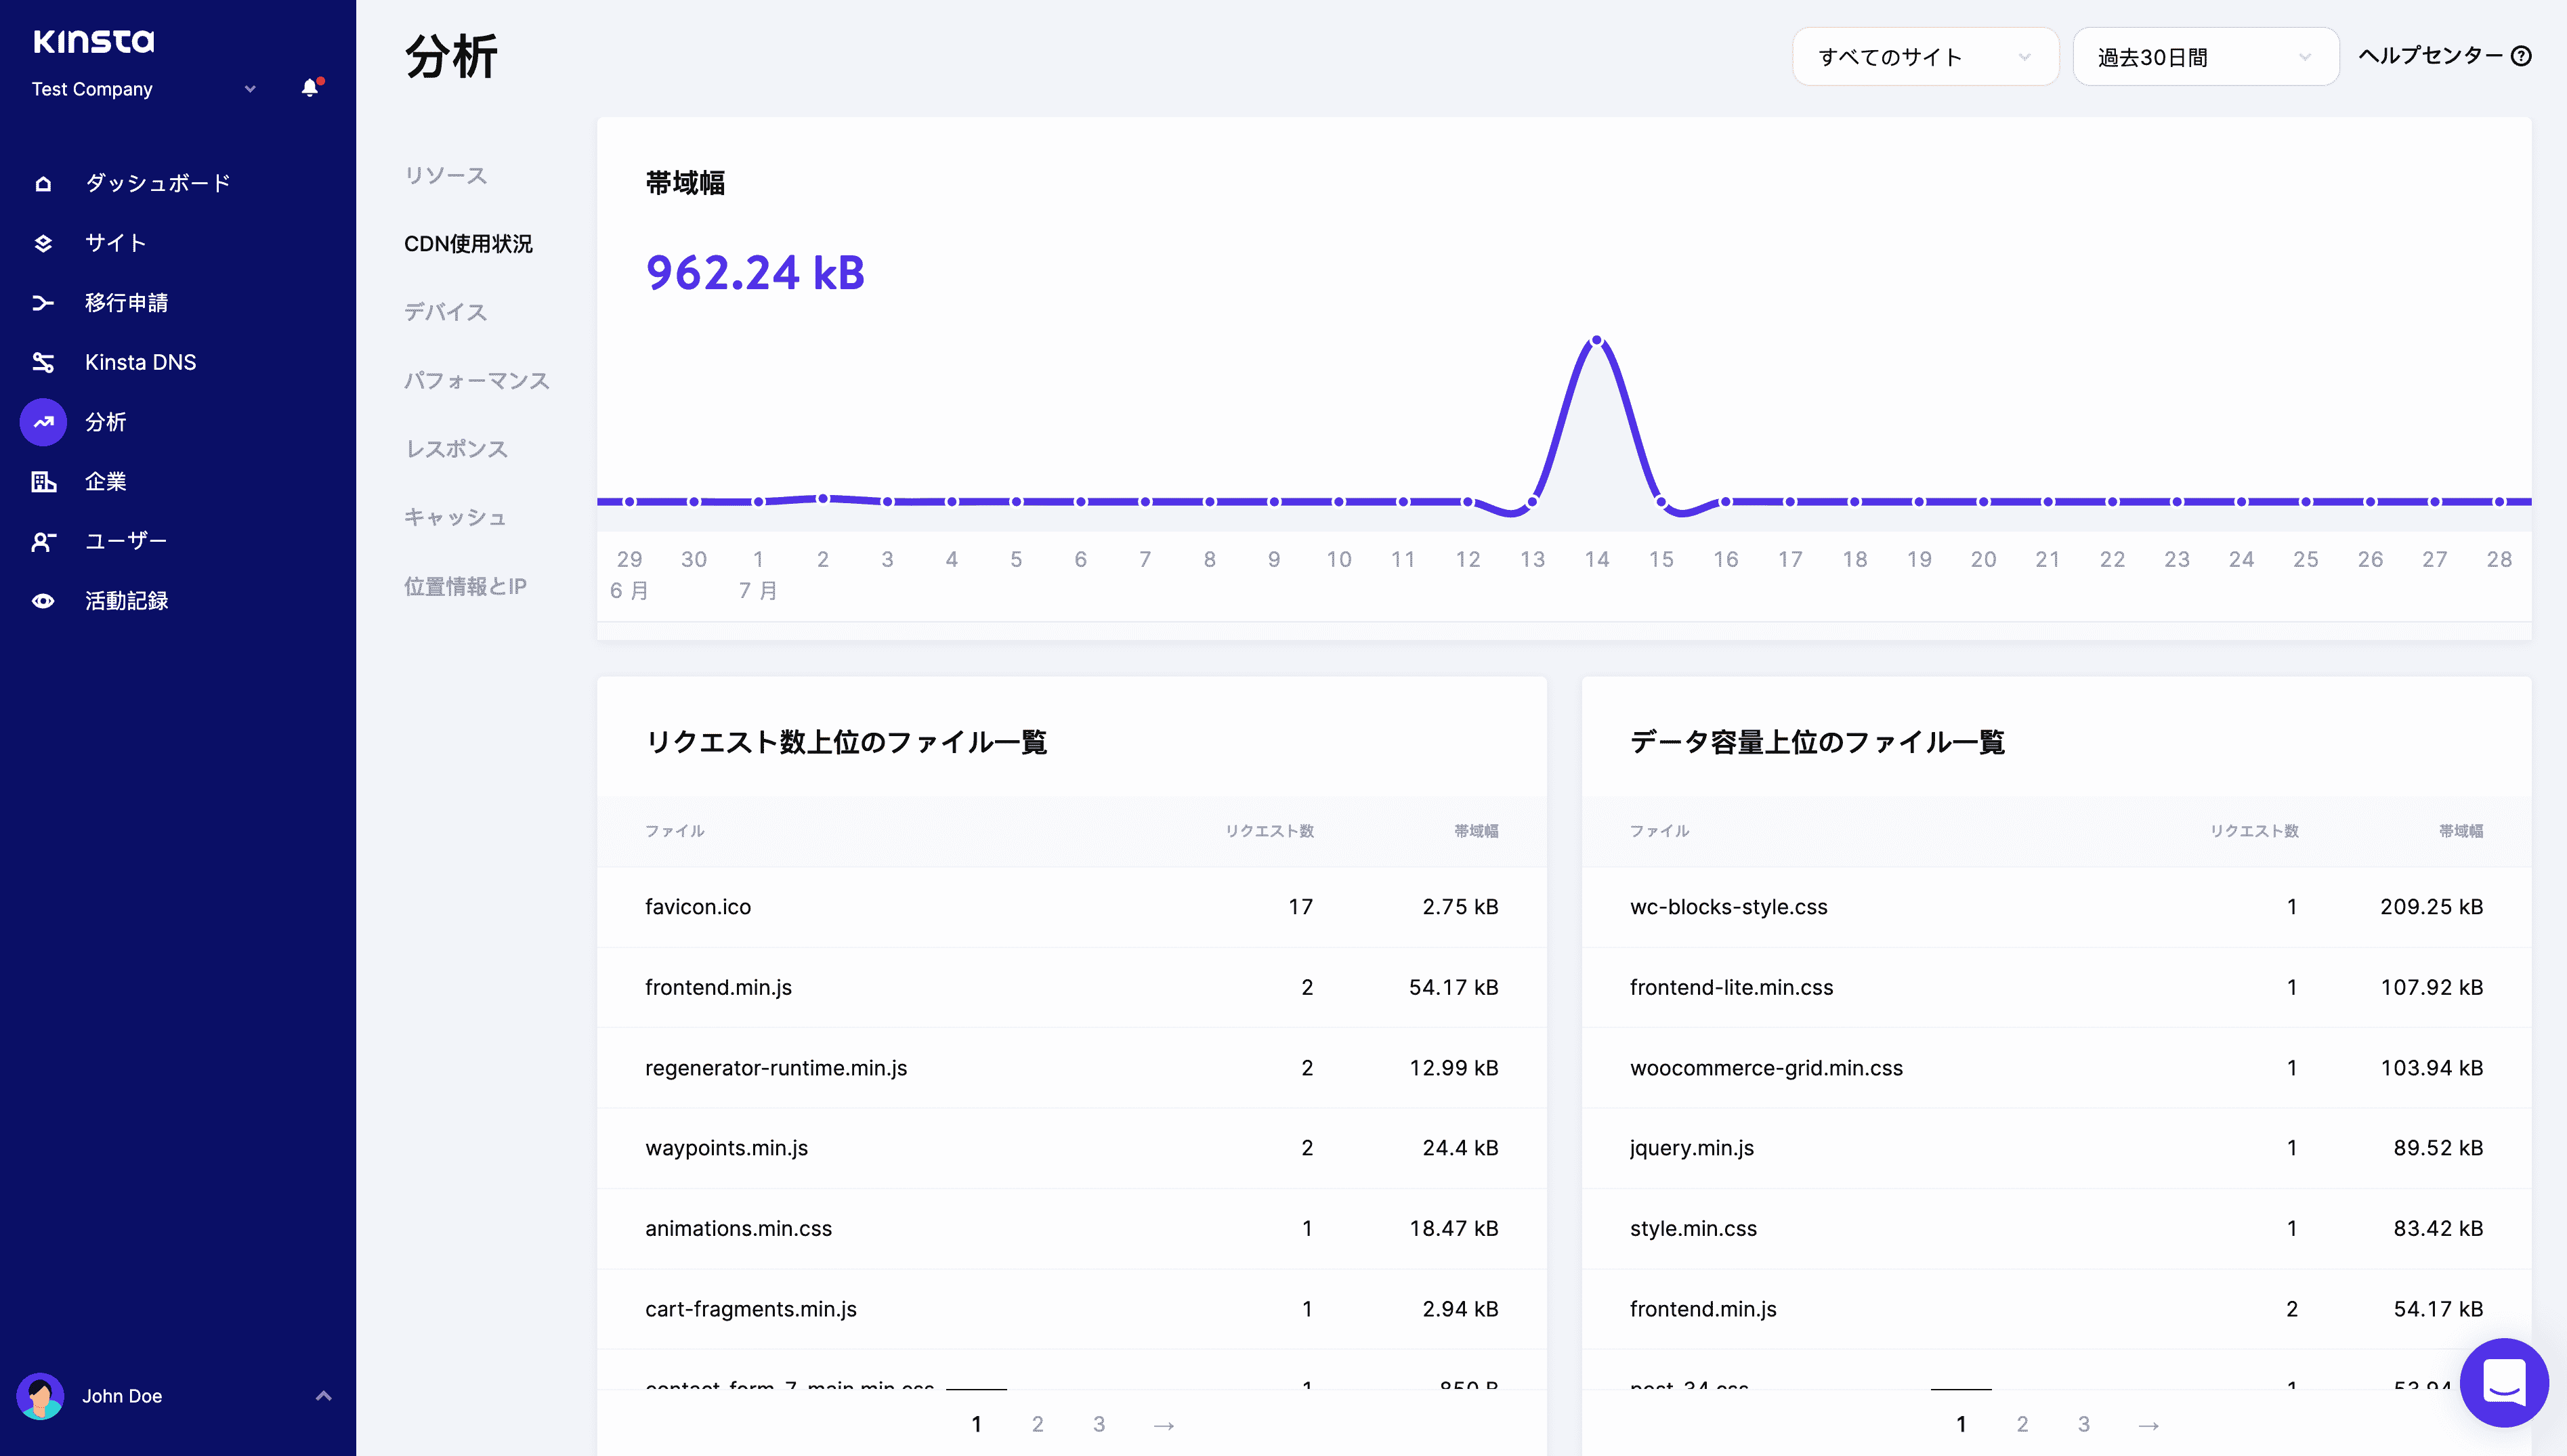2567x1456 pixels.
Task: Go to page 2 of the request list
Action: click(x=1037, y=1424)
